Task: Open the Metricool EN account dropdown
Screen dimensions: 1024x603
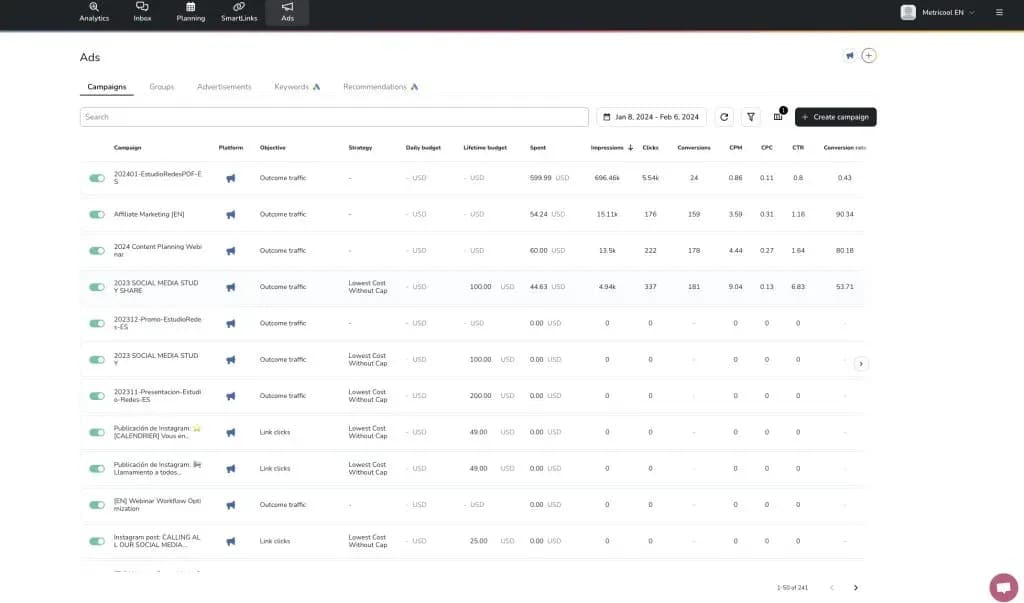Action: 937,12
